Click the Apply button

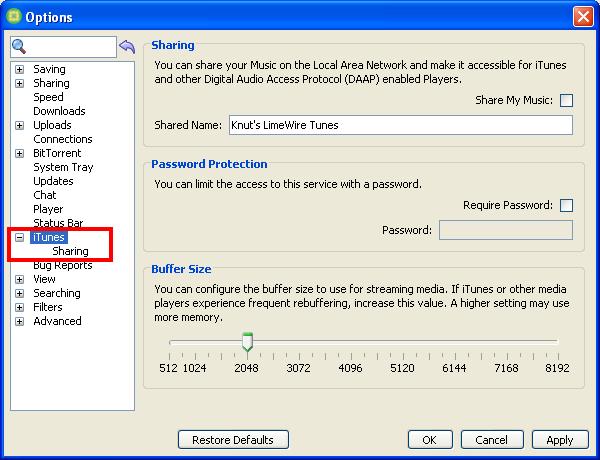[560, 440]
